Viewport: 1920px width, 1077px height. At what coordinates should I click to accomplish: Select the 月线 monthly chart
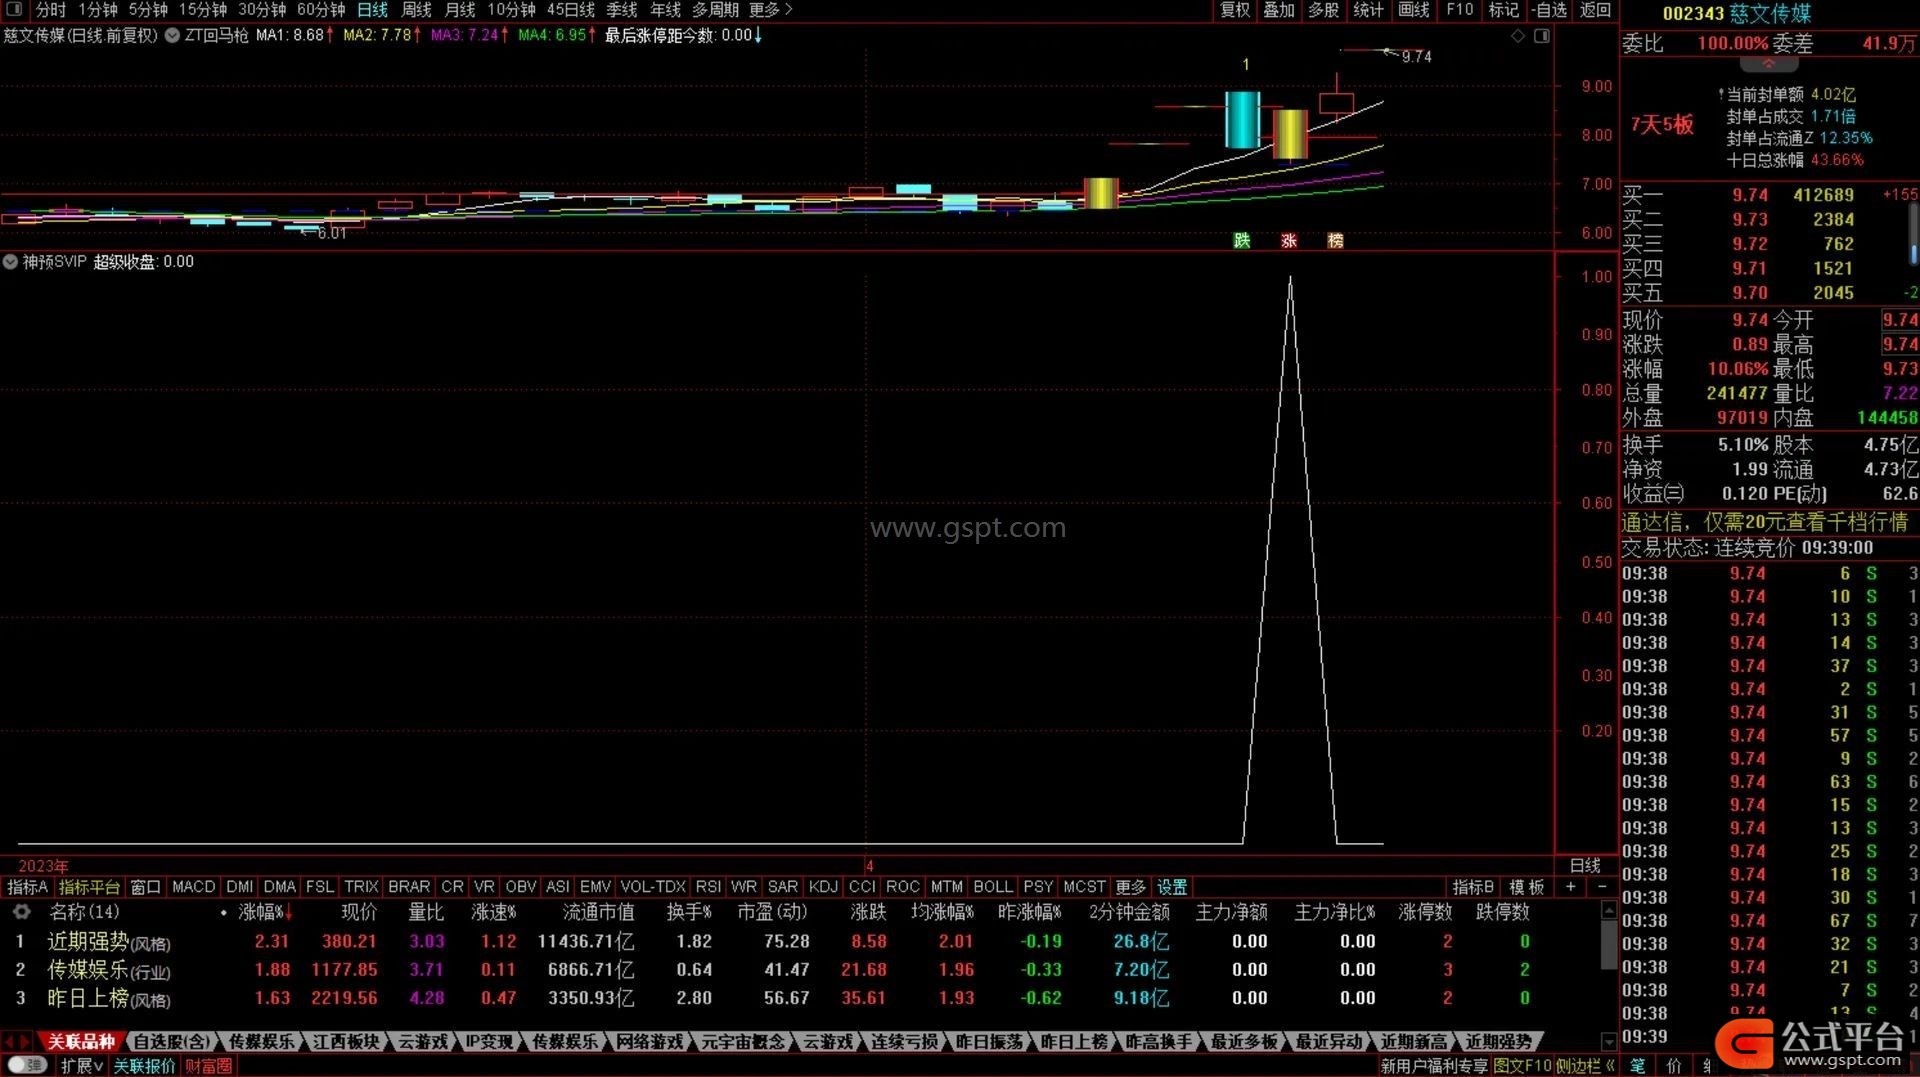coord(460,10)
